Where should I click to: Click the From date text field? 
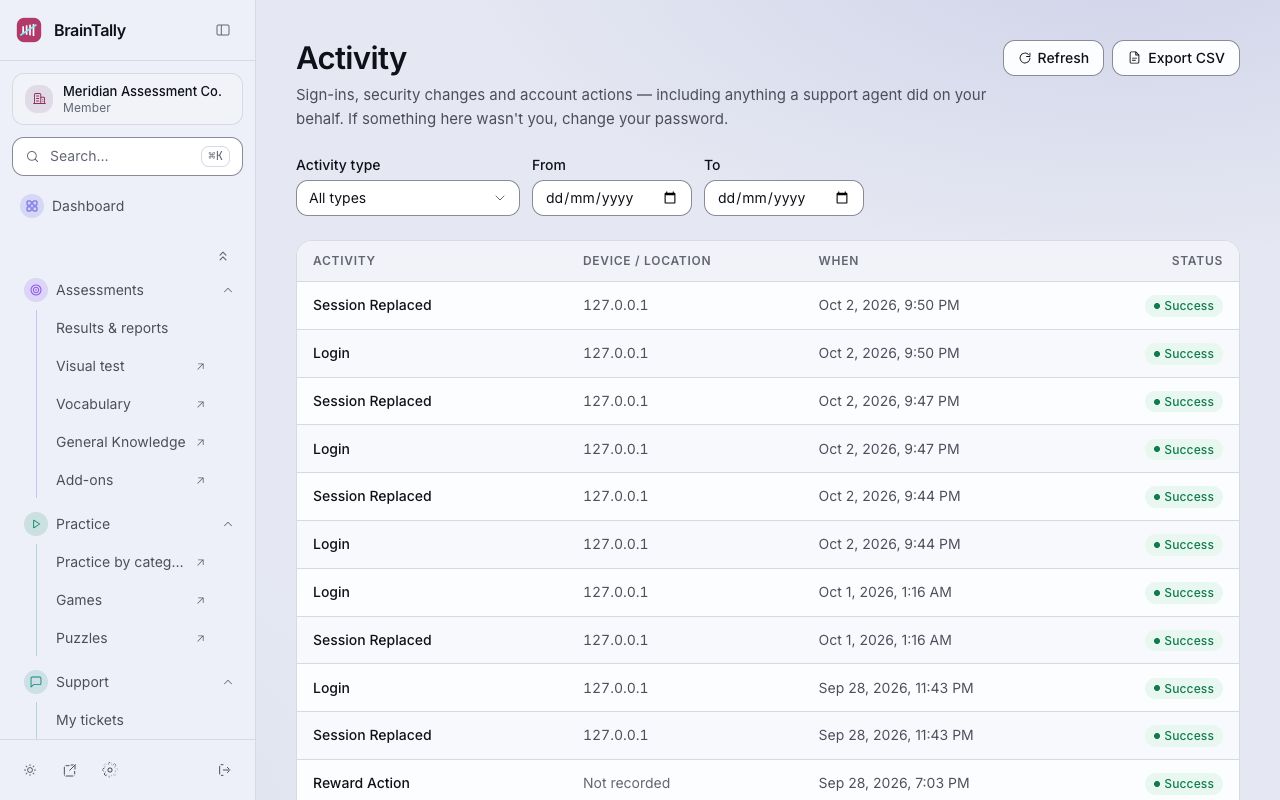pos(612,198)
